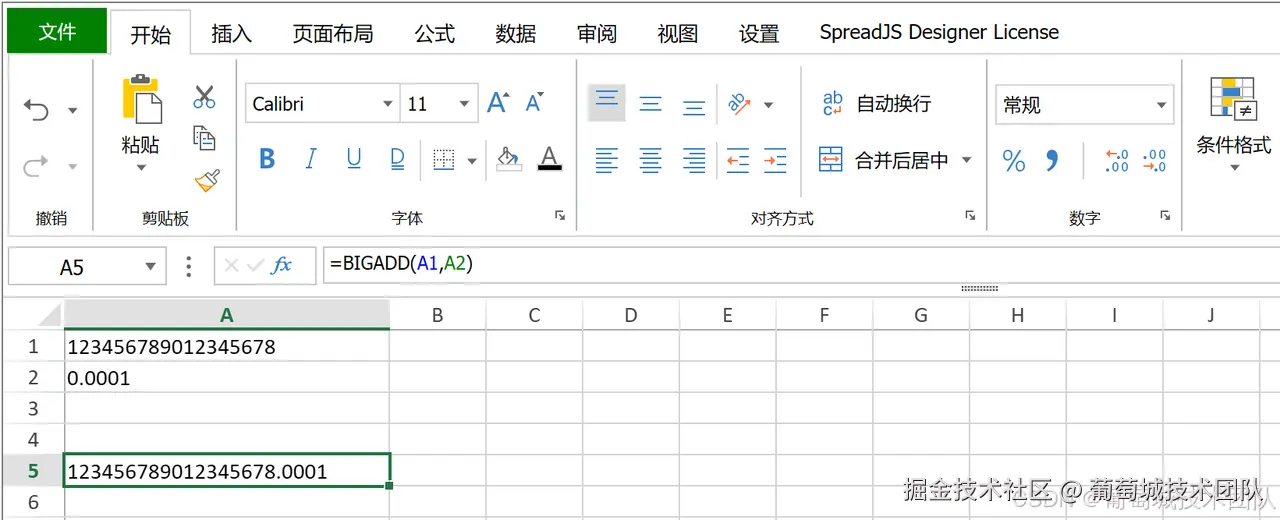Click the Font Color A icon

coord(549,159)
